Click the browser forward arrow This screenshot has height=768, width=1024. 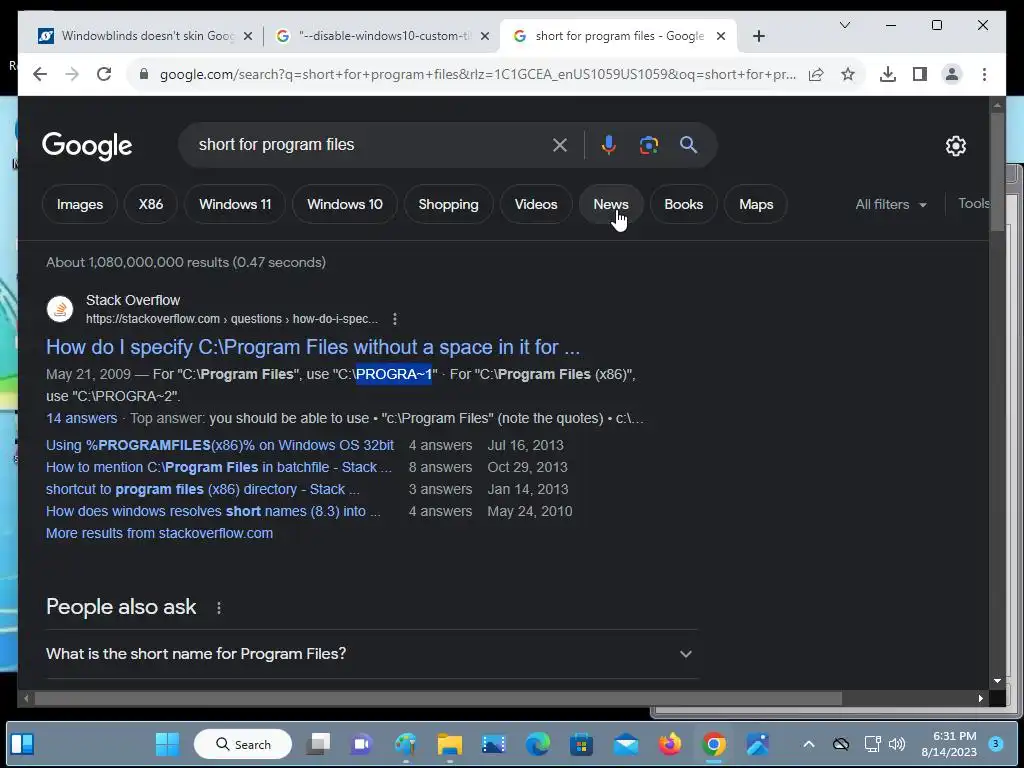coord(72,74)
